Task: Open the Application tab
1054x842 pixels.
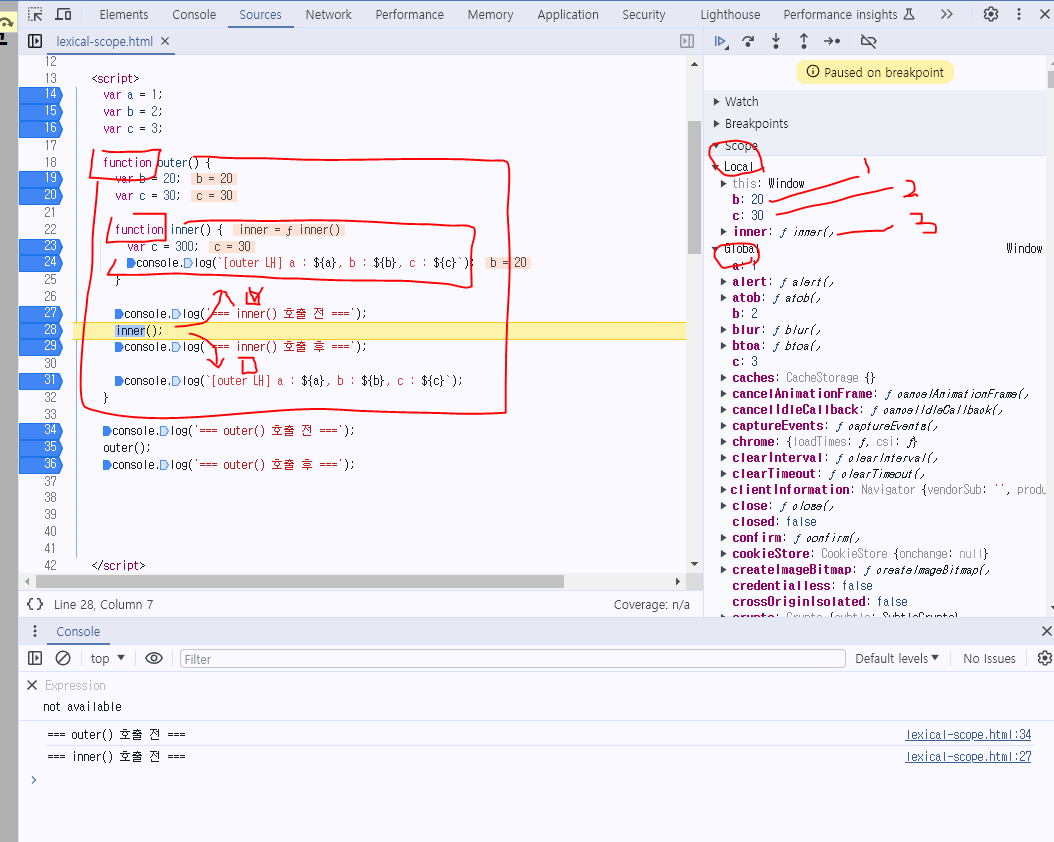Action: pos(568,14)
